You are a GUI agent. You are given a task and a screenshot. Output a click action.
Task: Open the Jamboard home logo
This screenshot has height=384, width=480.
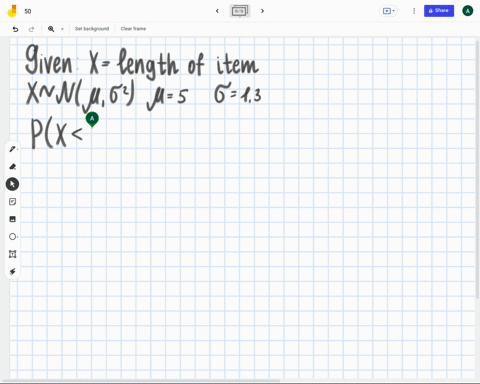coord(12,11)
